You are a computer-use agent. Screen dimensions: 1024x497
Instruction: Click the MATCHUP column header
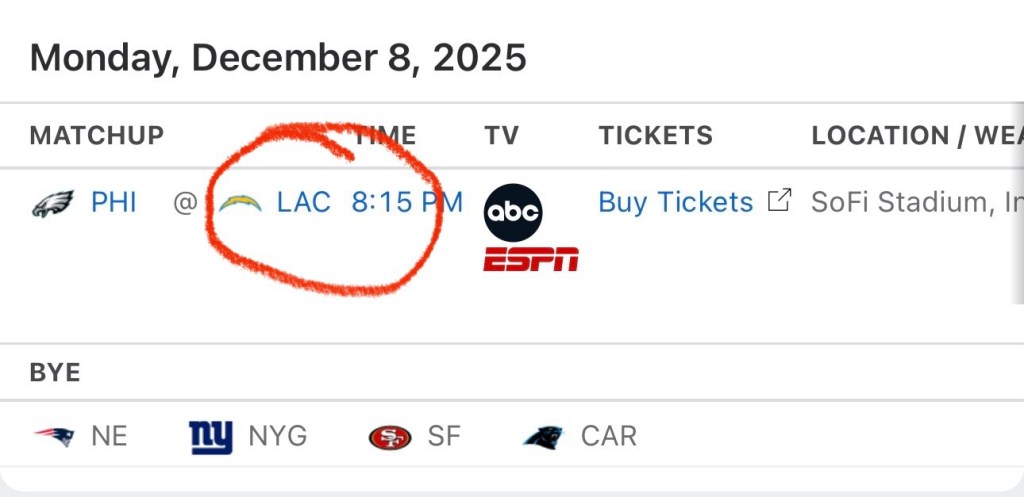pos(97,135)
